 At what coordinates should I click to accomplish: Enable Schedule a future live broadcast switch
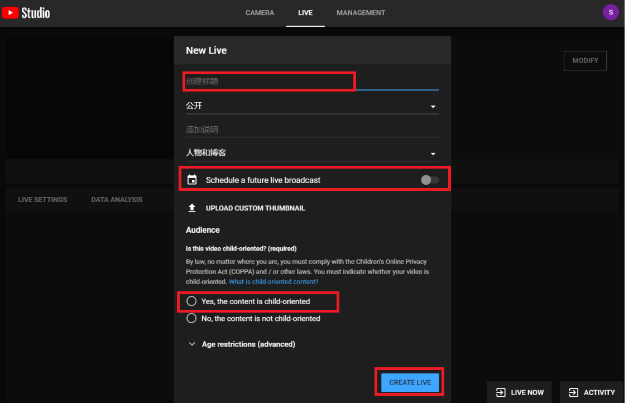point(429,180)
